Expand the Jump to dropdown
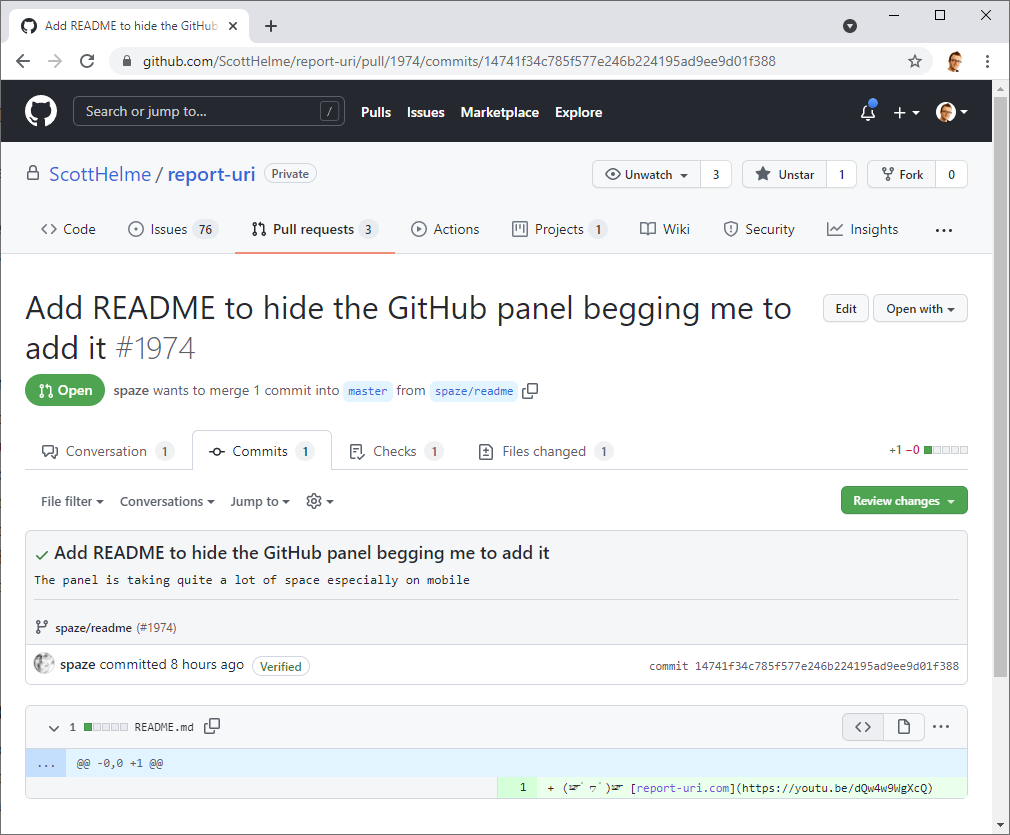 point(260,501)
